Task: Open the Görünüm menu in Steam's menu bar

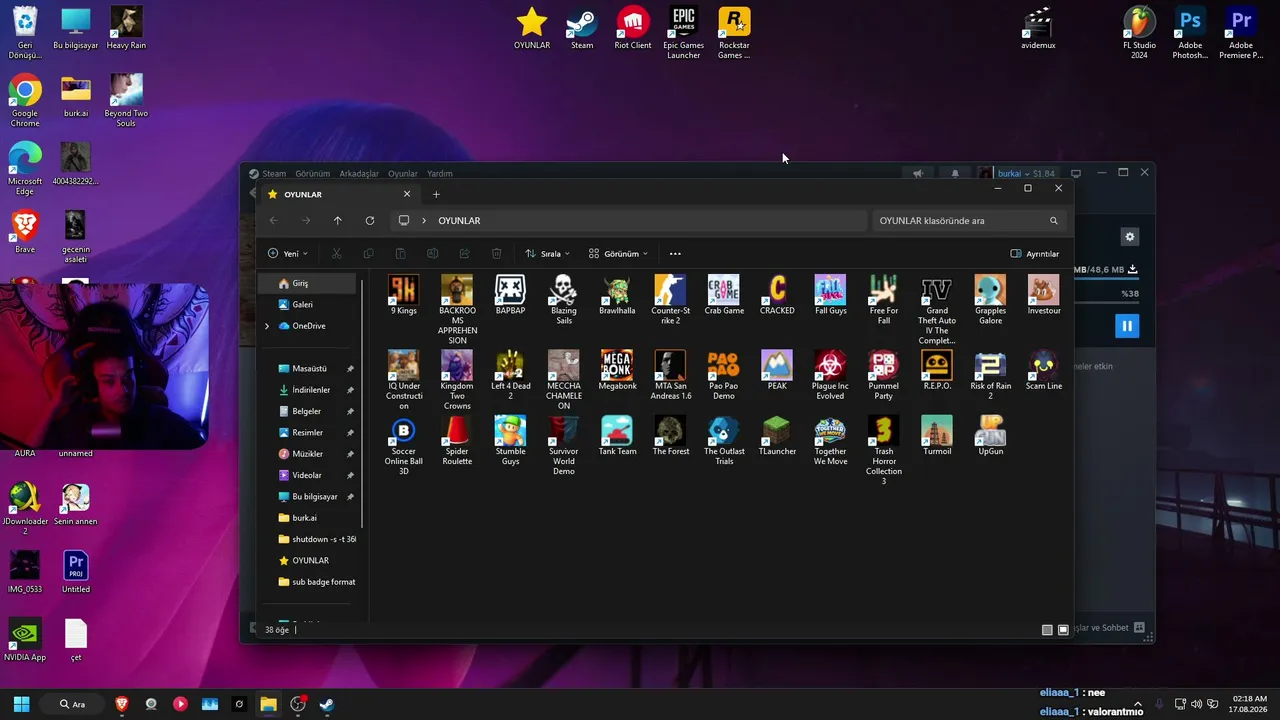Action: [x=313, y=174]
